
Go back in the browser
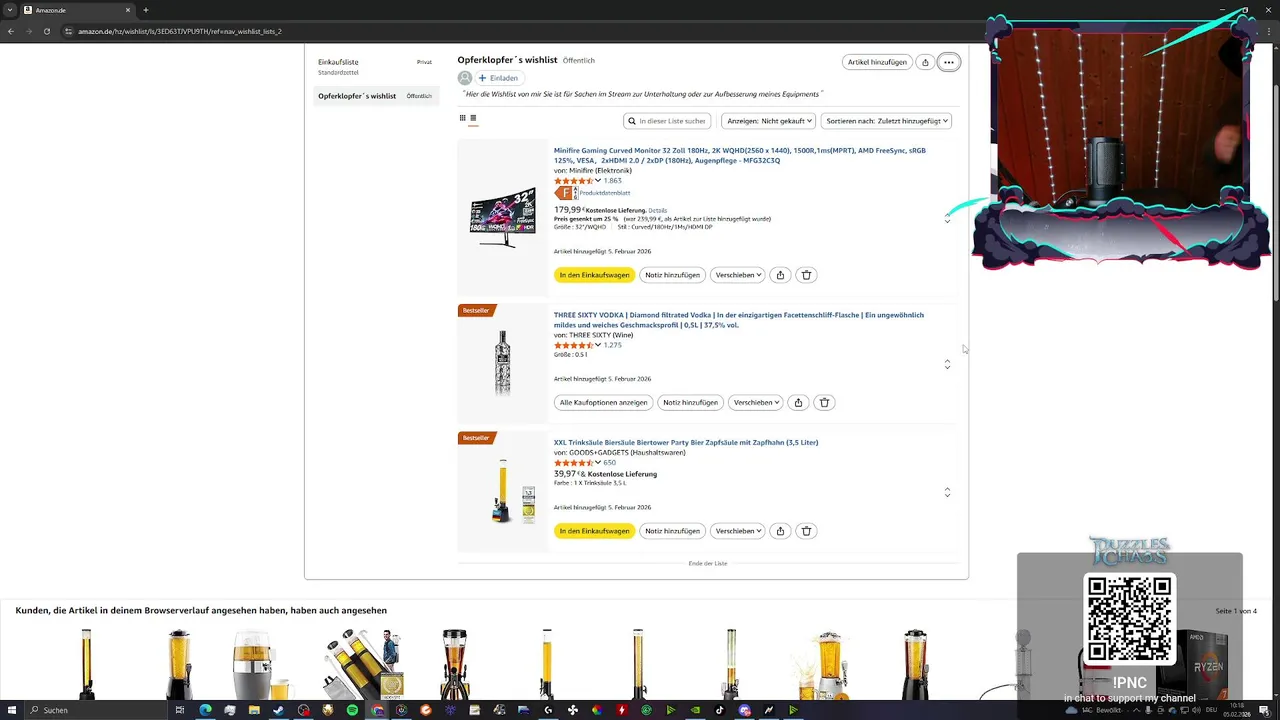click(11, 31)
